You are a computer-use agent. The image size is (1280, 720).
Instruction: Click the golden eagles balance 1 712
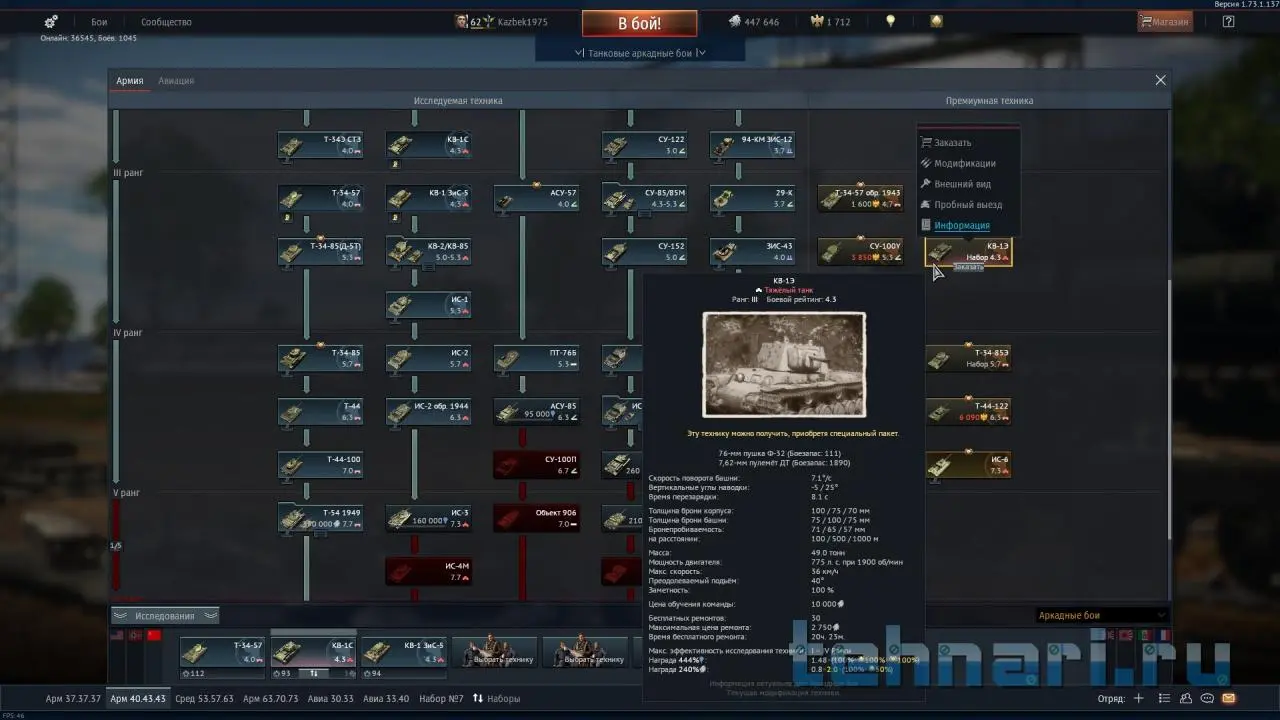coord(830,22)
